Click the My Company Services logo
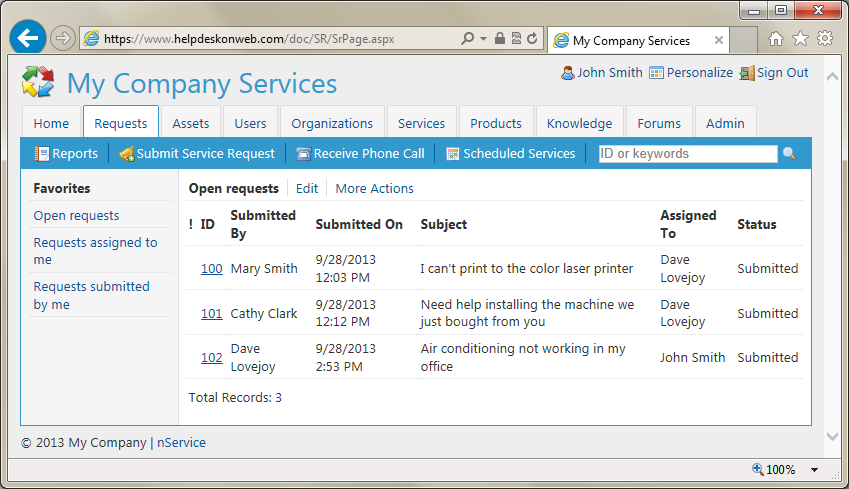The image size is (849, 489). click(38, 82)
